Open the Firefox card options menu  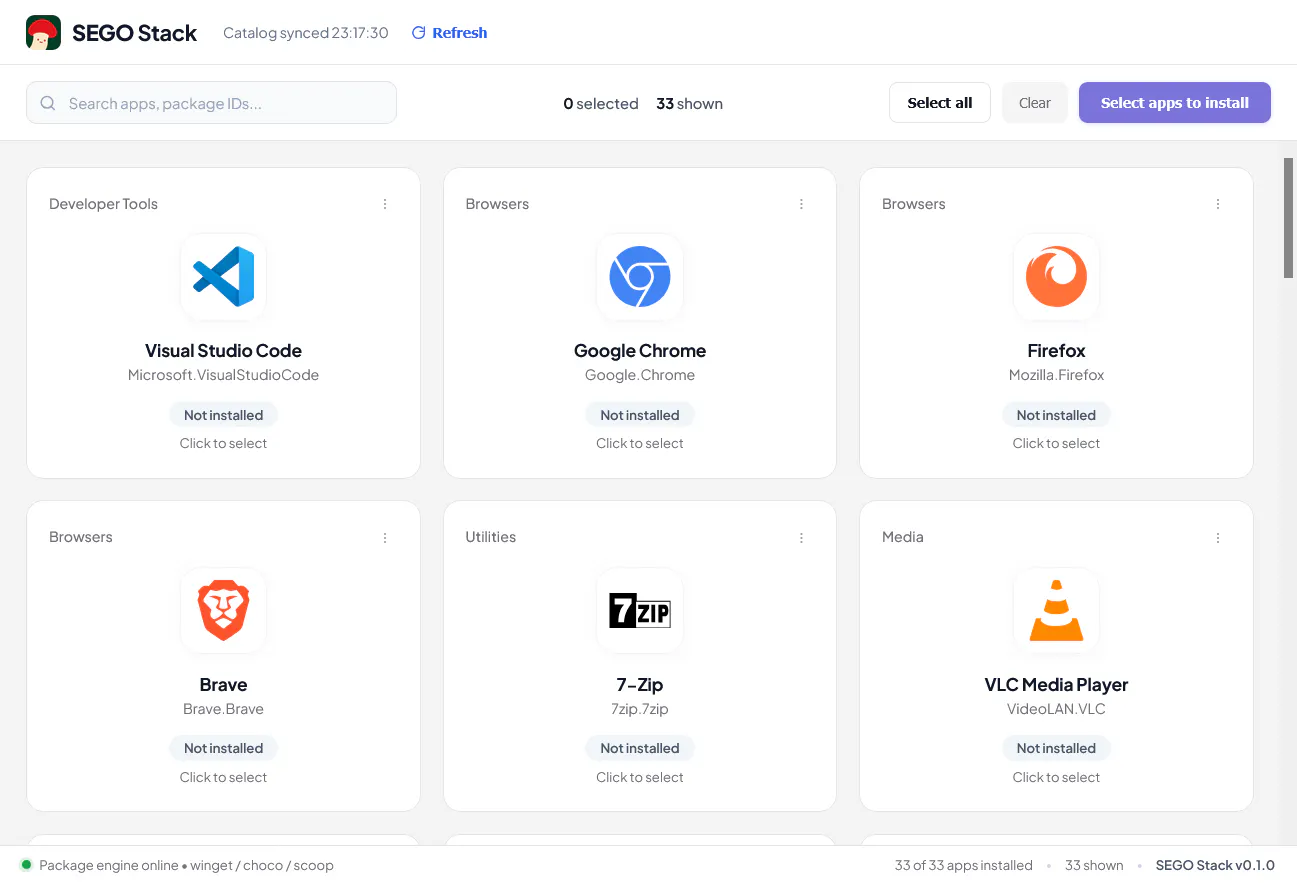pos(1218,204)
